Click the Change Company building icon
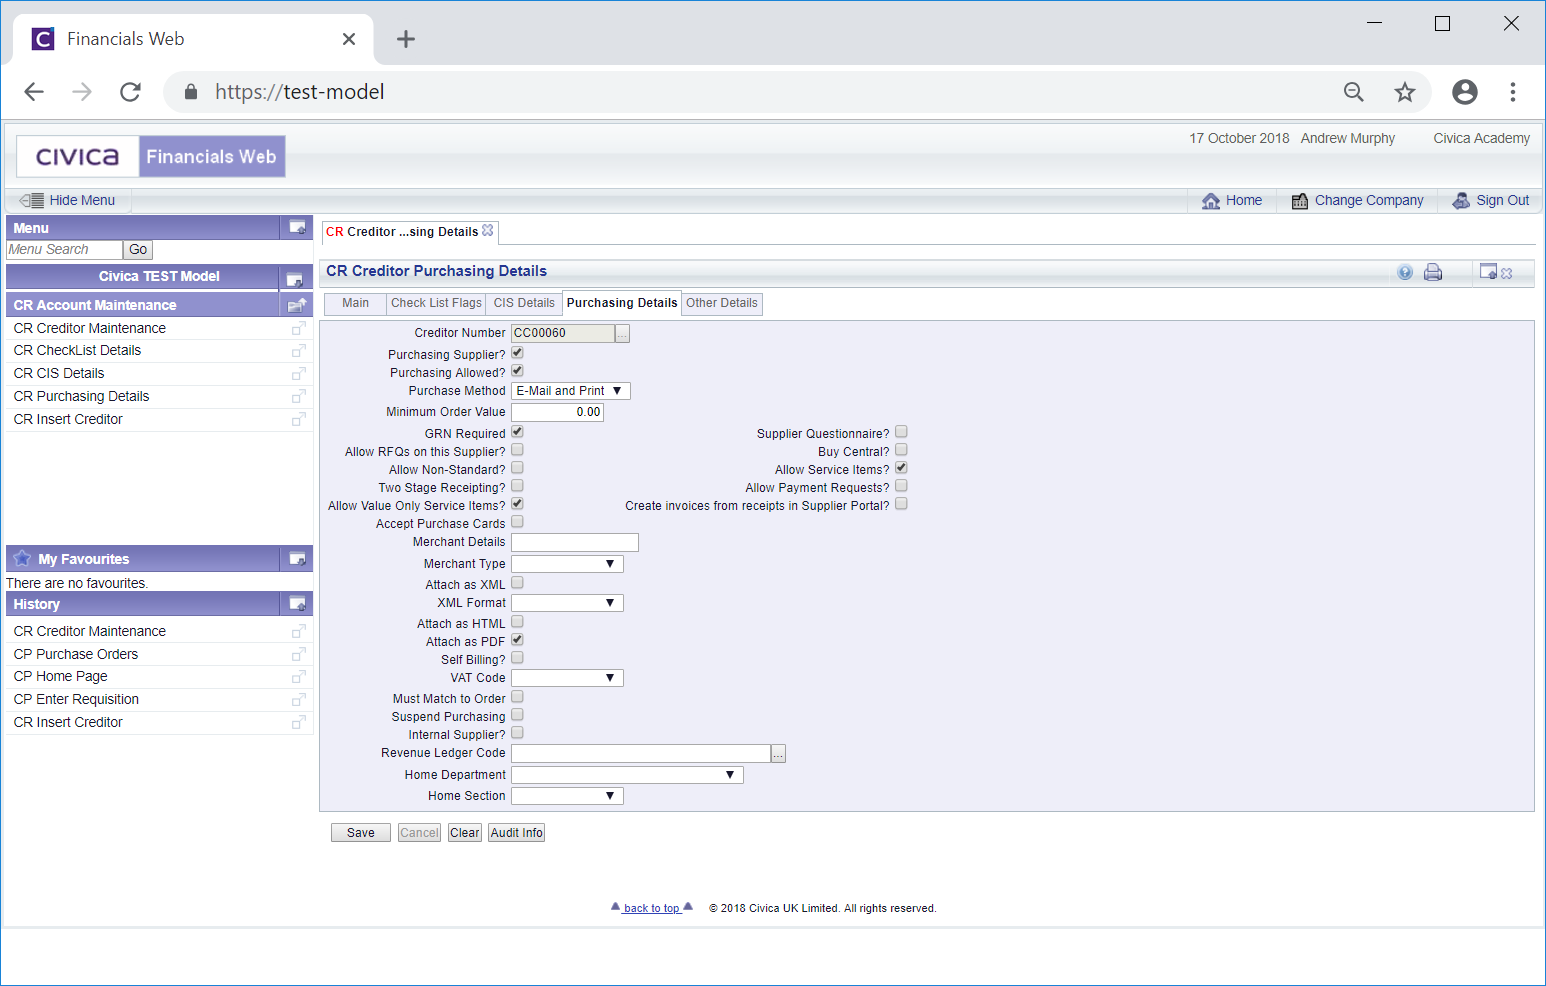Viewport: 1546px width, 986px height. [1300, 201]
